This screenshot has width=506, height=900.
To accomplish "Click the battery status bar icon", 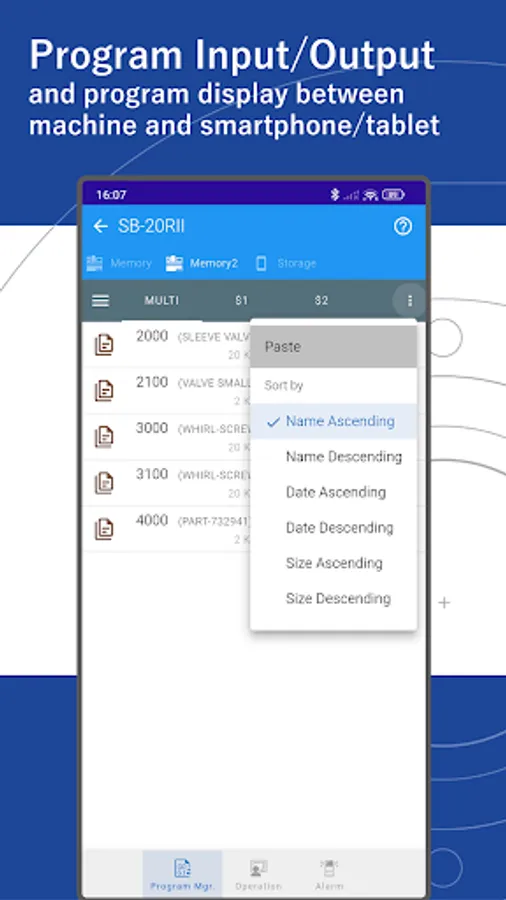I will (x=393, y=195).
